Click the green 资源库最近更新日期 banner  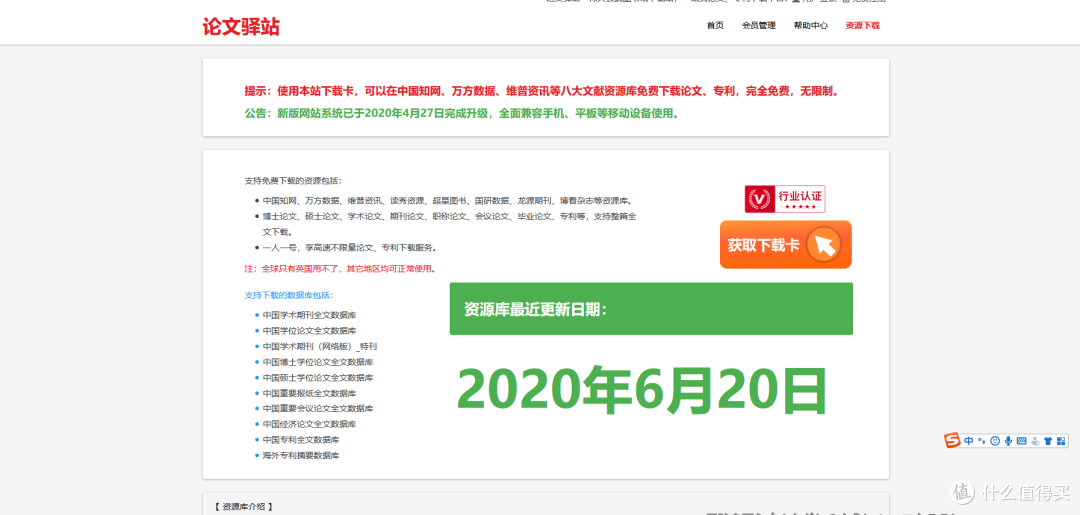(x=651, y=308)
